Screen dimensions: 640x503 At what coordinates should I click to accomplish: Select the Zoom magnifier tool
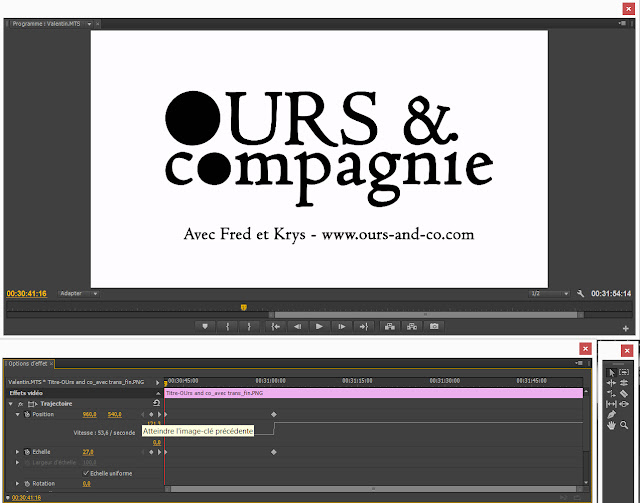(x=624, y=425)
